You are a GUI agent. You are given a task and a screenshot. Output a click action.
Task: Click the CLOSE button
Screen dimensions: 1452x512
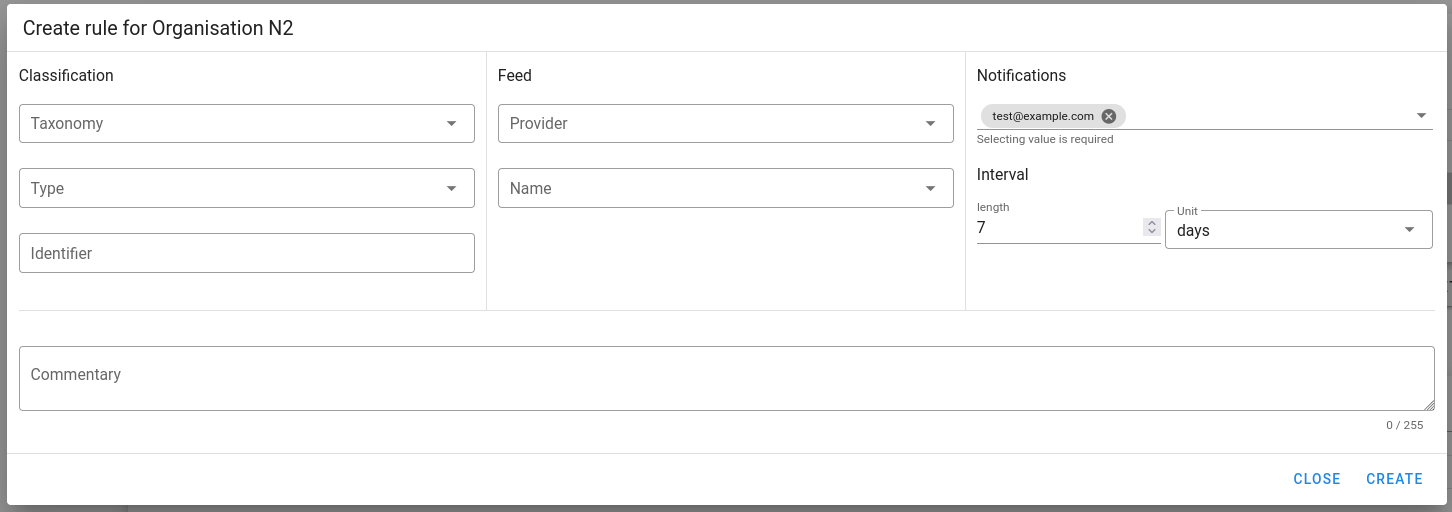1317,479
